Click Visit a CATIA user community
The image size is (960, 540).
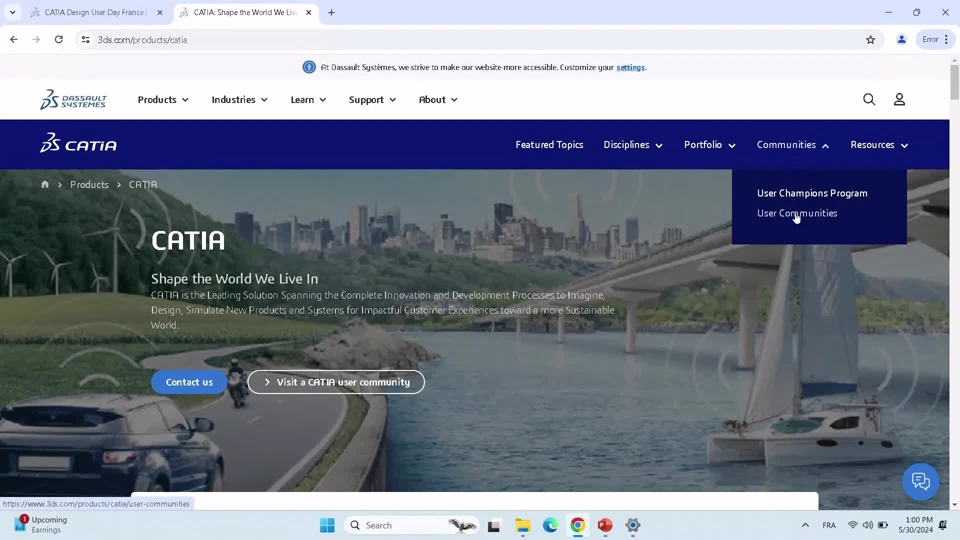[x=336, y=382]
